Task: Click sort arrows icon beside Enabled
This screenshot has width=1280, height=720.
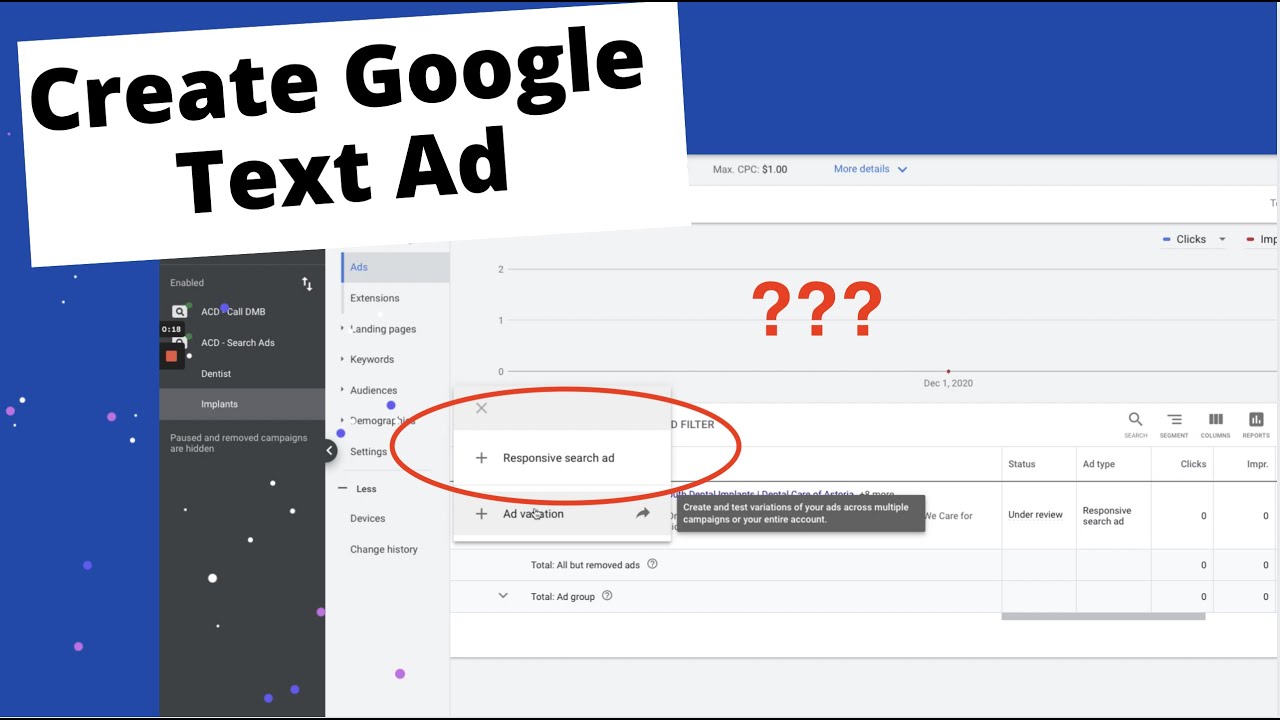Action: click(307, 284)
